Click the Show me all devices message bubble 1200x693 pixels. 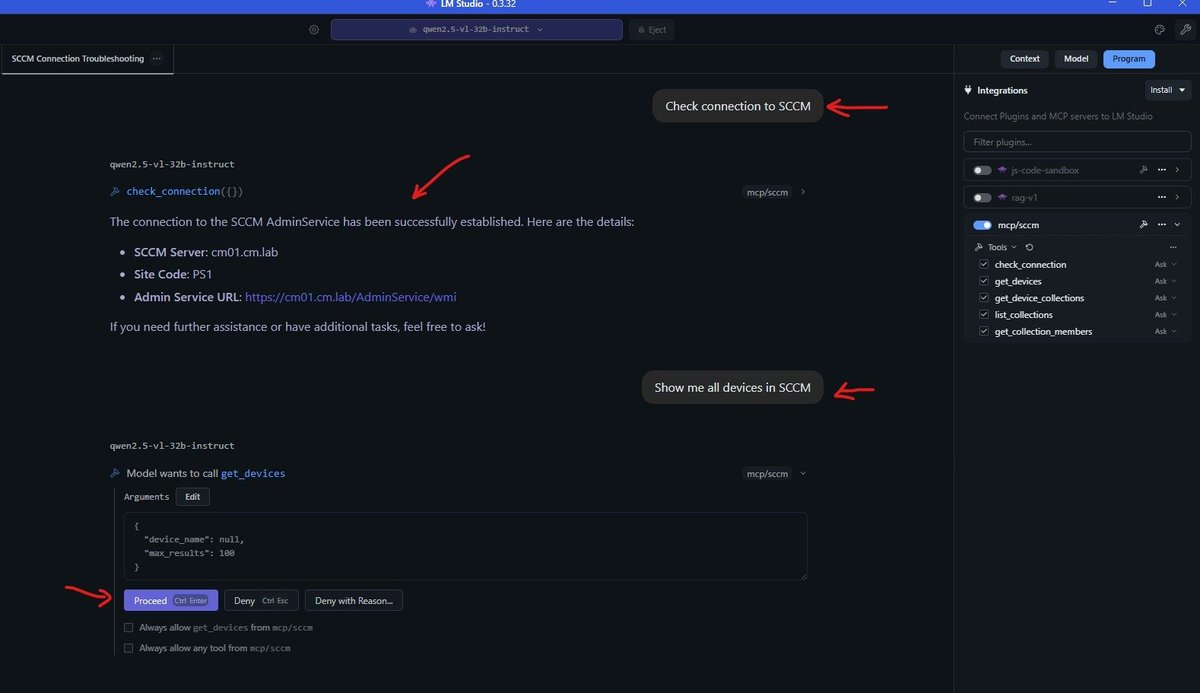733,388
